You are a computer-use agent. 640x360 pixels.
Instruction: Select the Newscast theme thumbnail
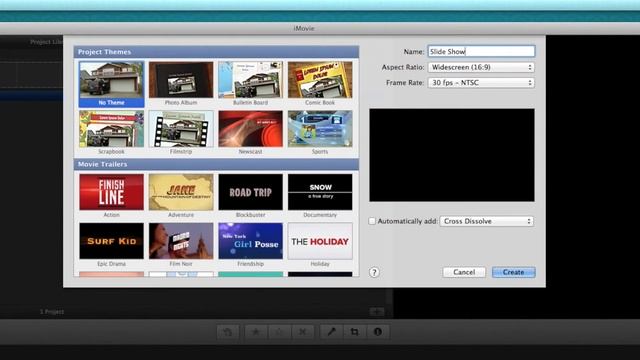[250, 129]
